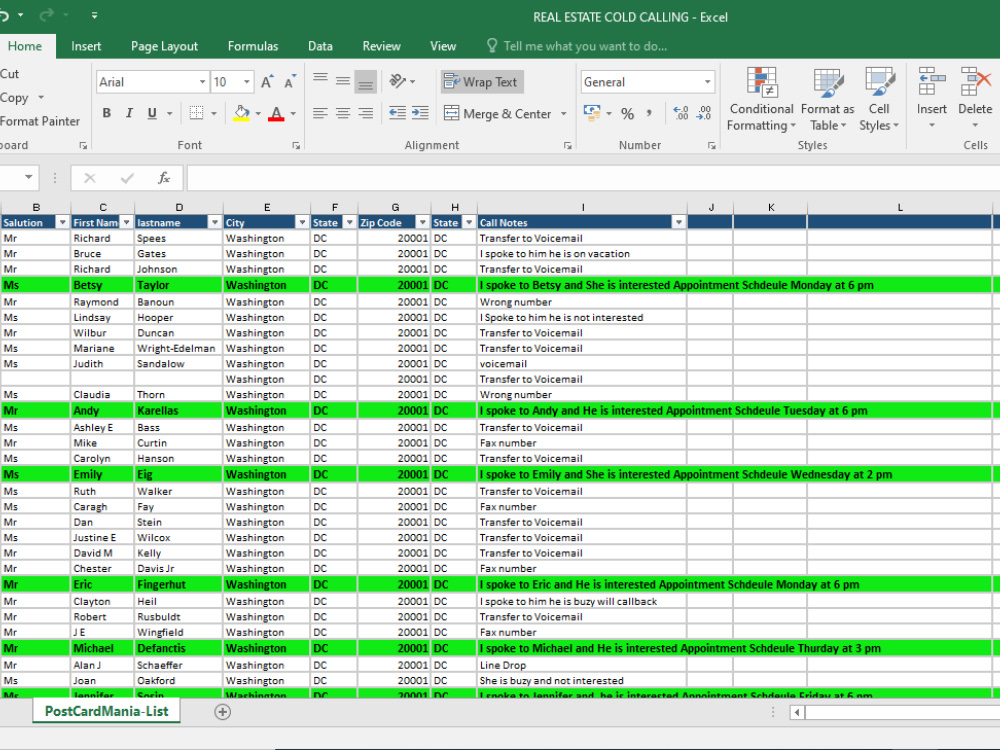Toggle Wrap Text
Viewport: 1000px width, 750px height.
click(482, 82)
